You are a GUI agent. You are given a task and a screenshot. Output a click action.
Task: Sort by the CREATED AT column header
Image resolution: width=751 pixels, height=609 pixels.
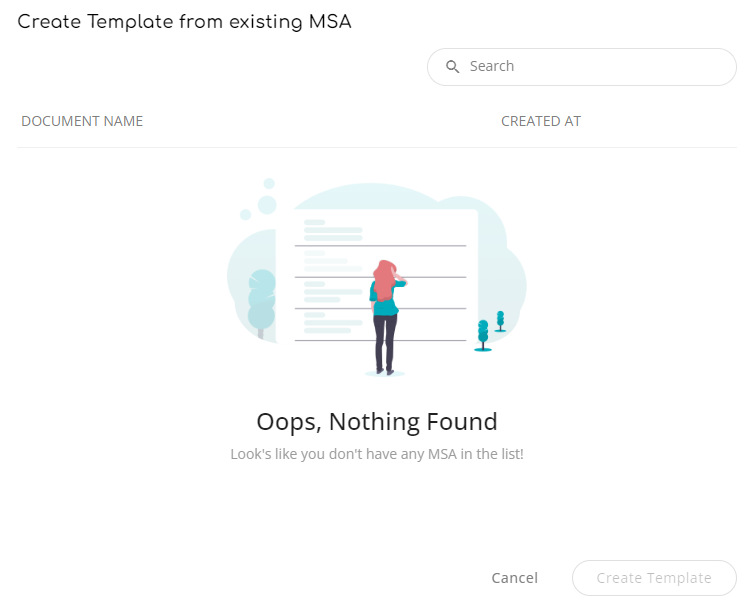tap(541, 121)
